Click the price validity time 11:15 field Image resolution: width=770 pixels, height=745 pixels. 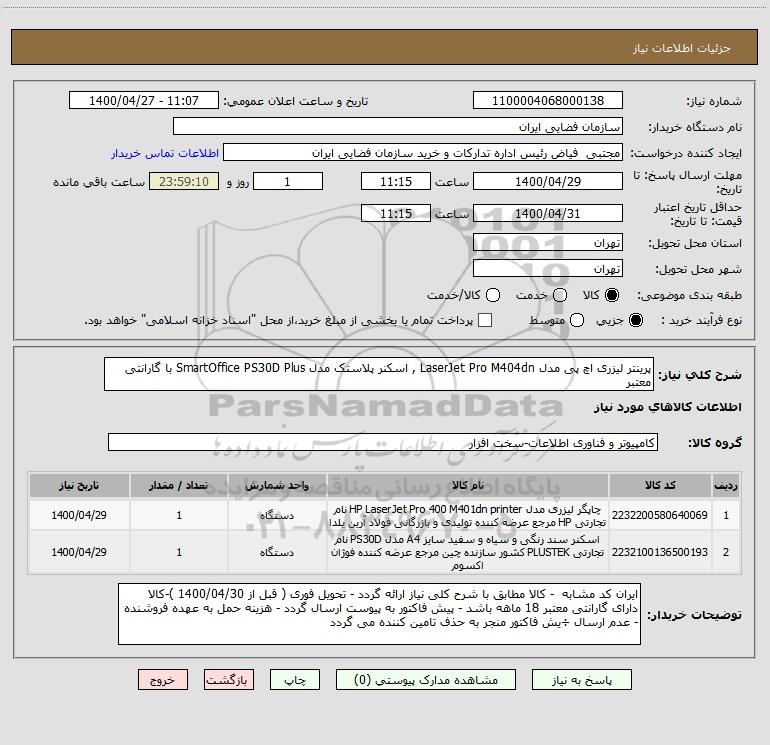click(396, 213)
